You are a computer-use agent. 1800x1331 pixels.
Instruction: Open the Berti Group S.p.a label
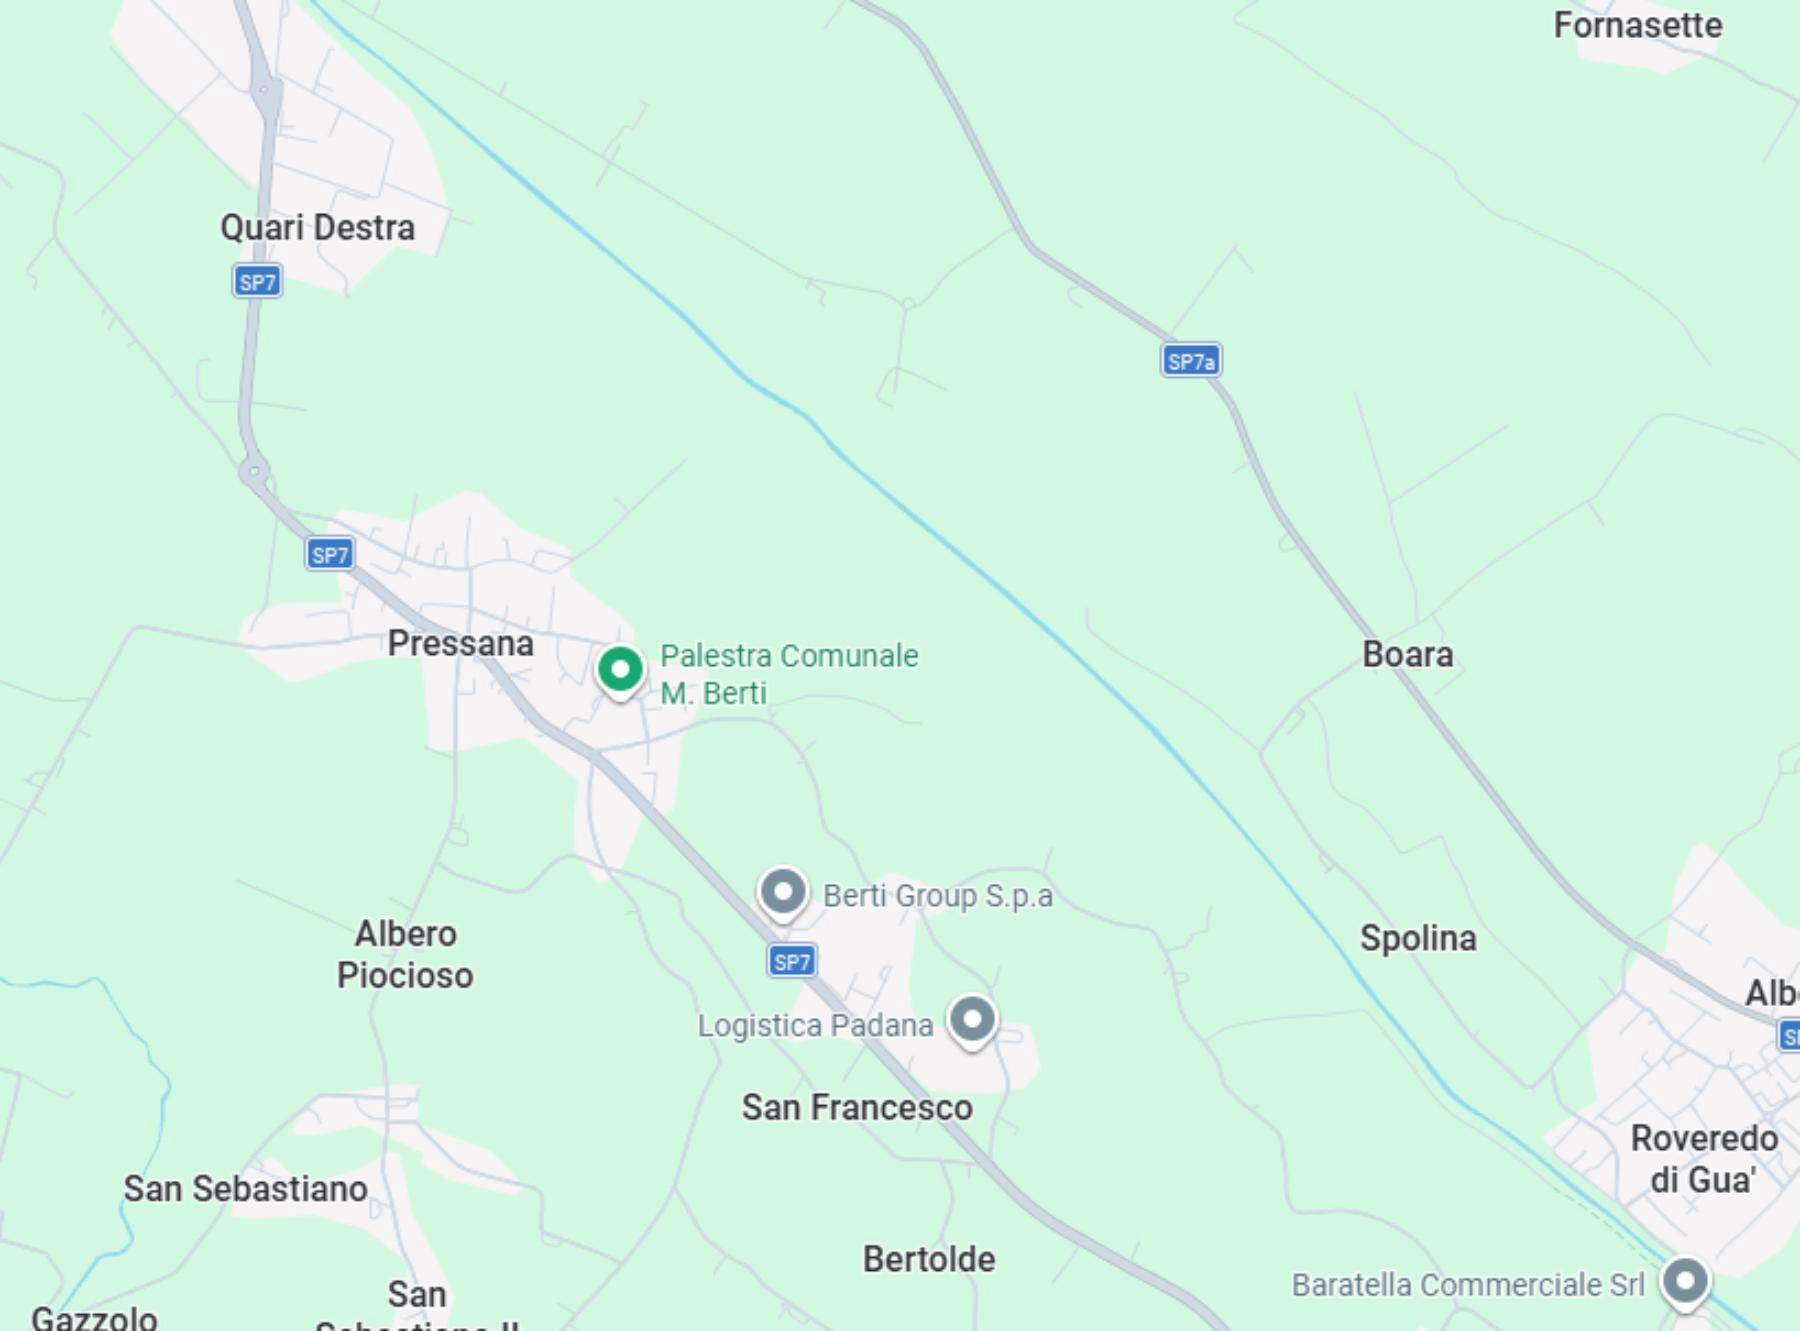point(938,896)
